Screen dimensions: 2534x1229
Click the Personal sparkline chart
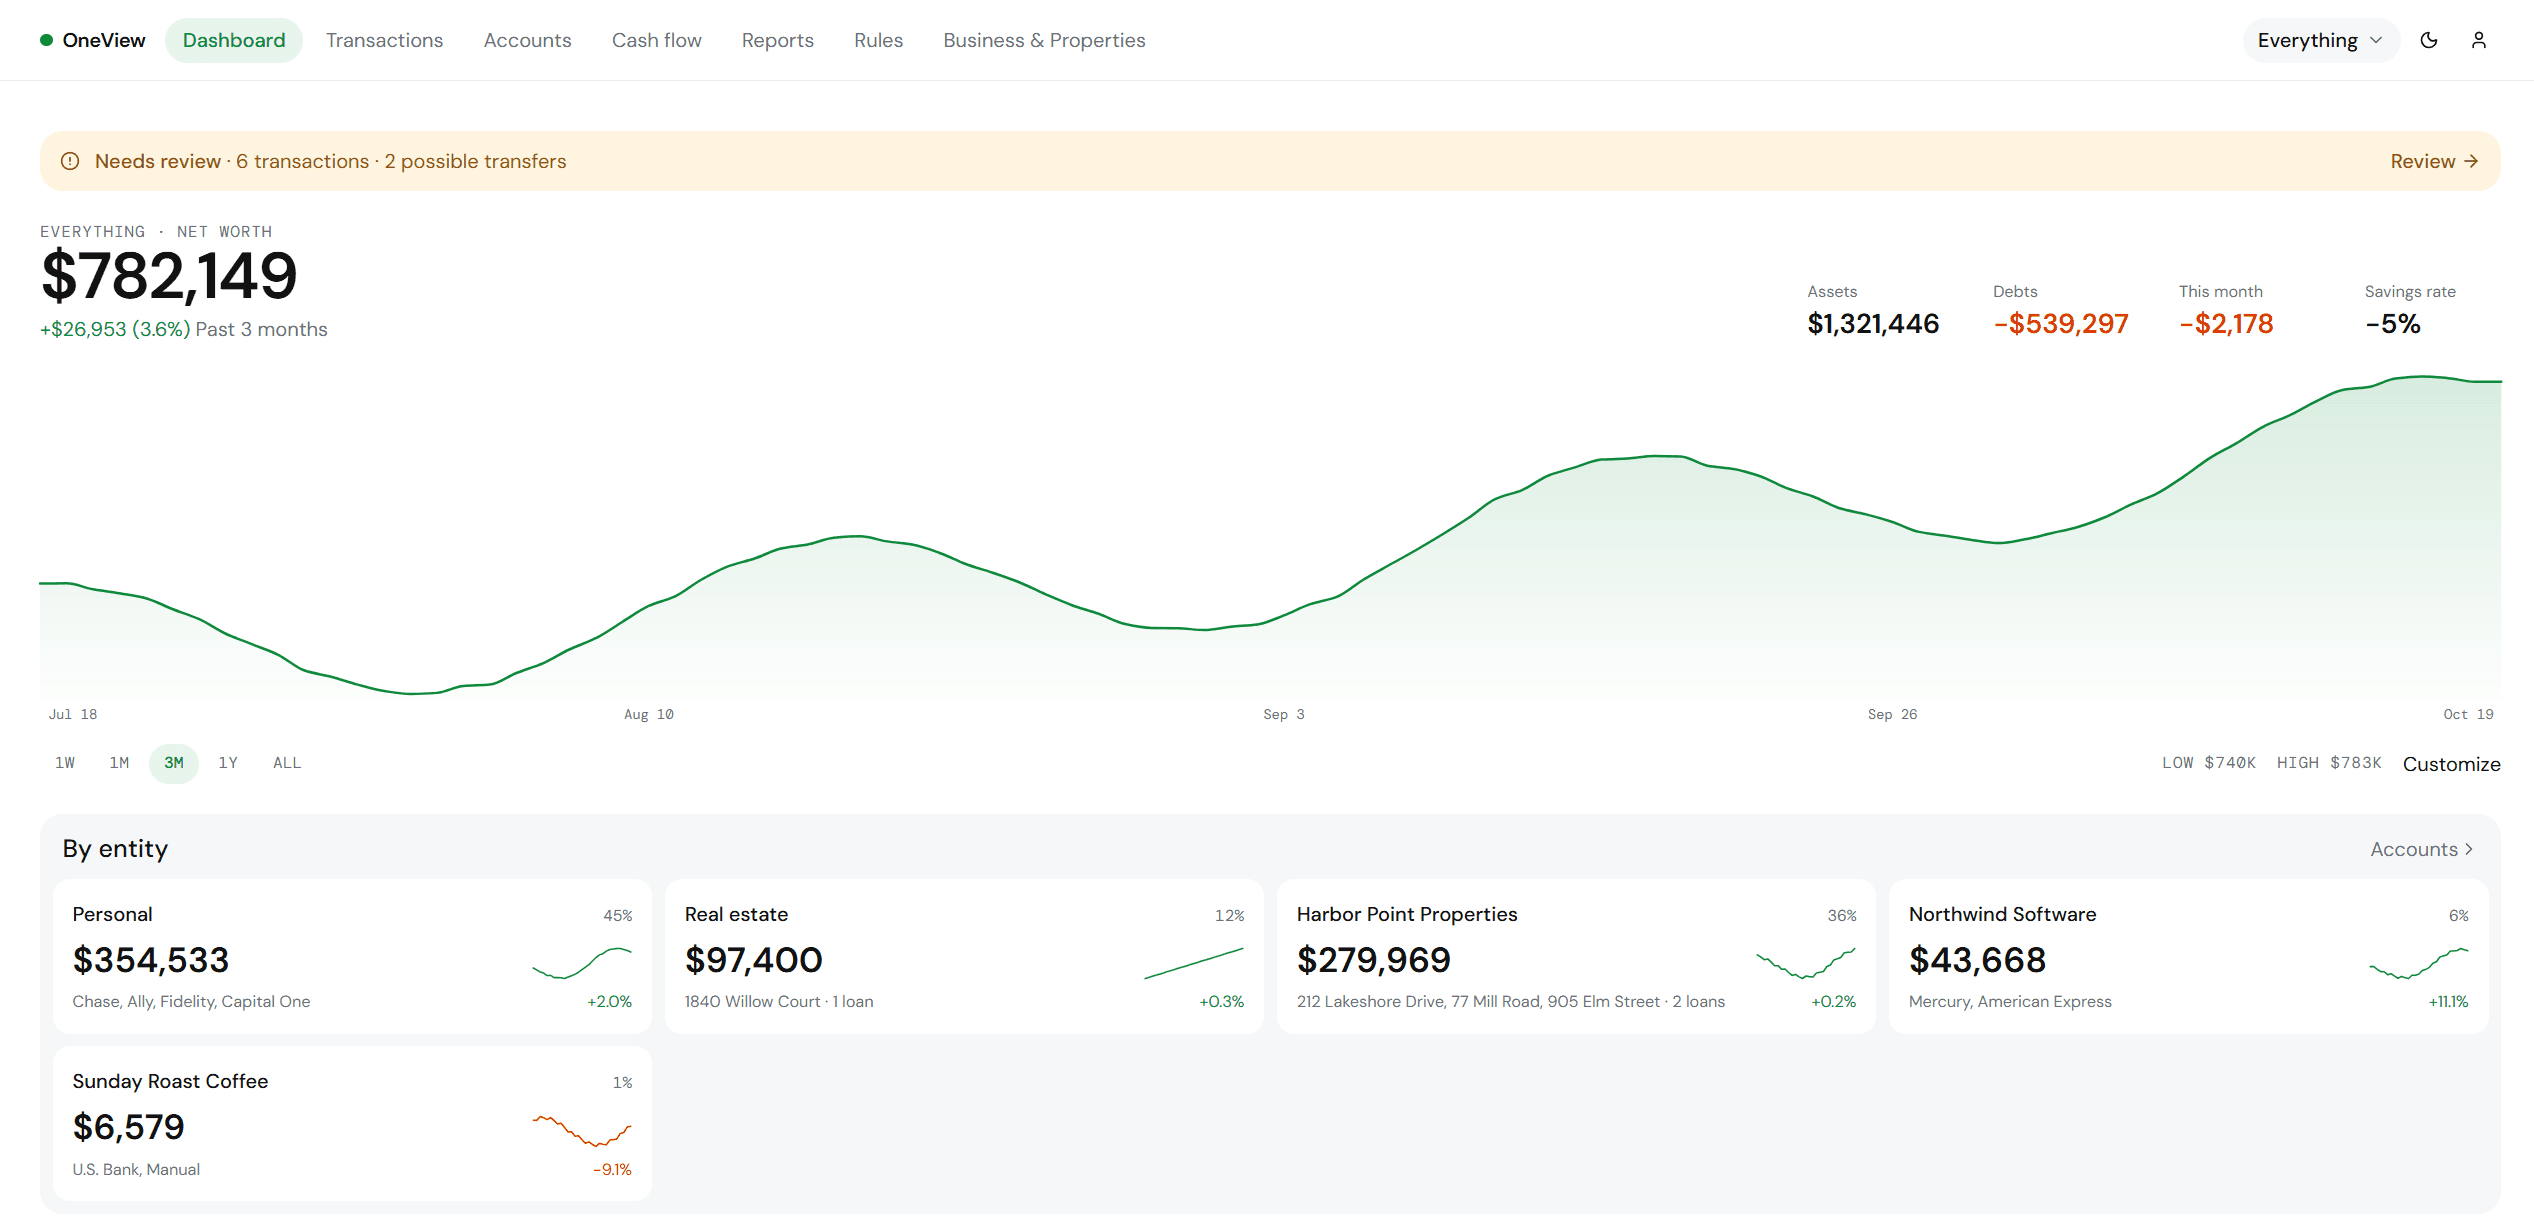(x=582, y=963)
